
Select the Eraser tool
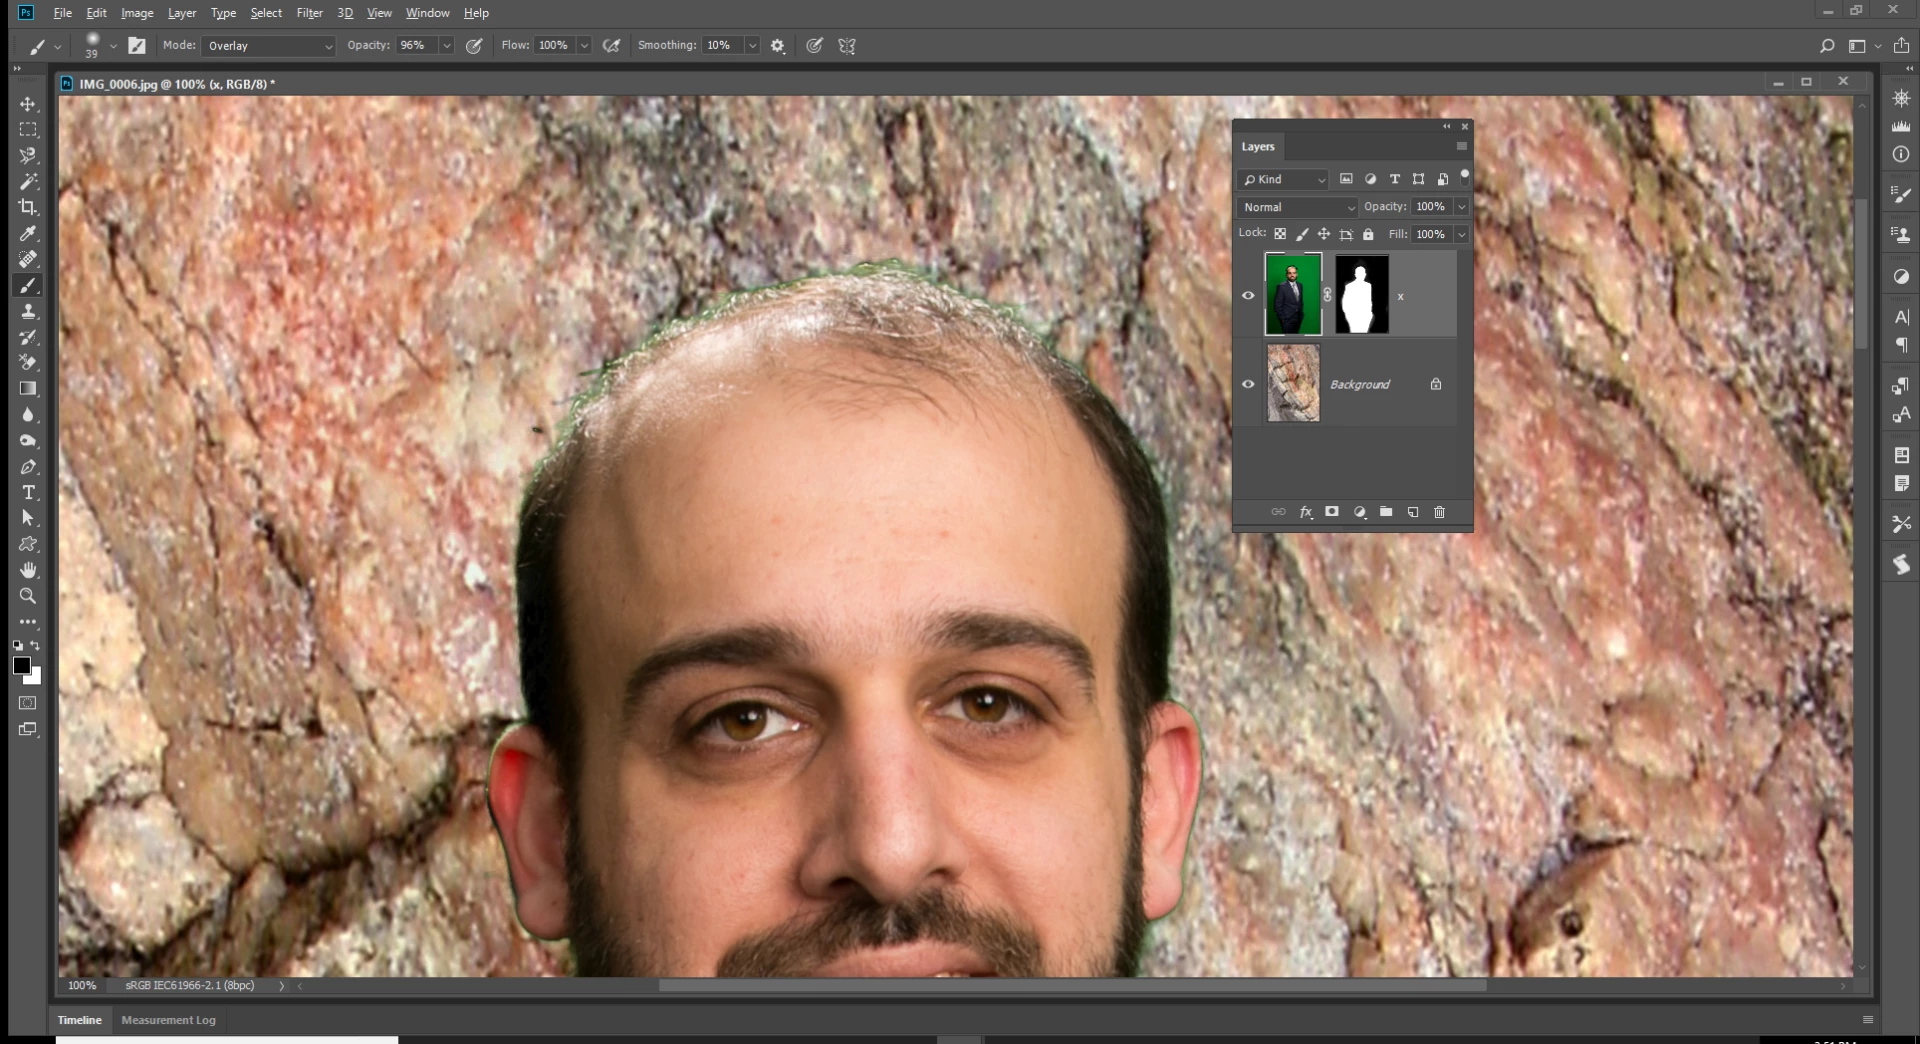[x=28, y=362]
